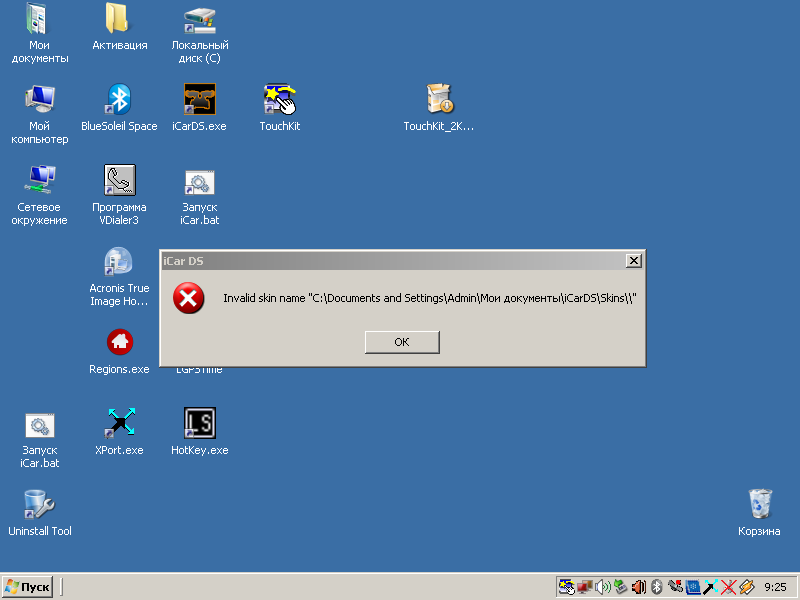This screenshot has width=800, height=600.
Task: Click the gray speaker volume tray icon
Action: (x=603, y=587)
